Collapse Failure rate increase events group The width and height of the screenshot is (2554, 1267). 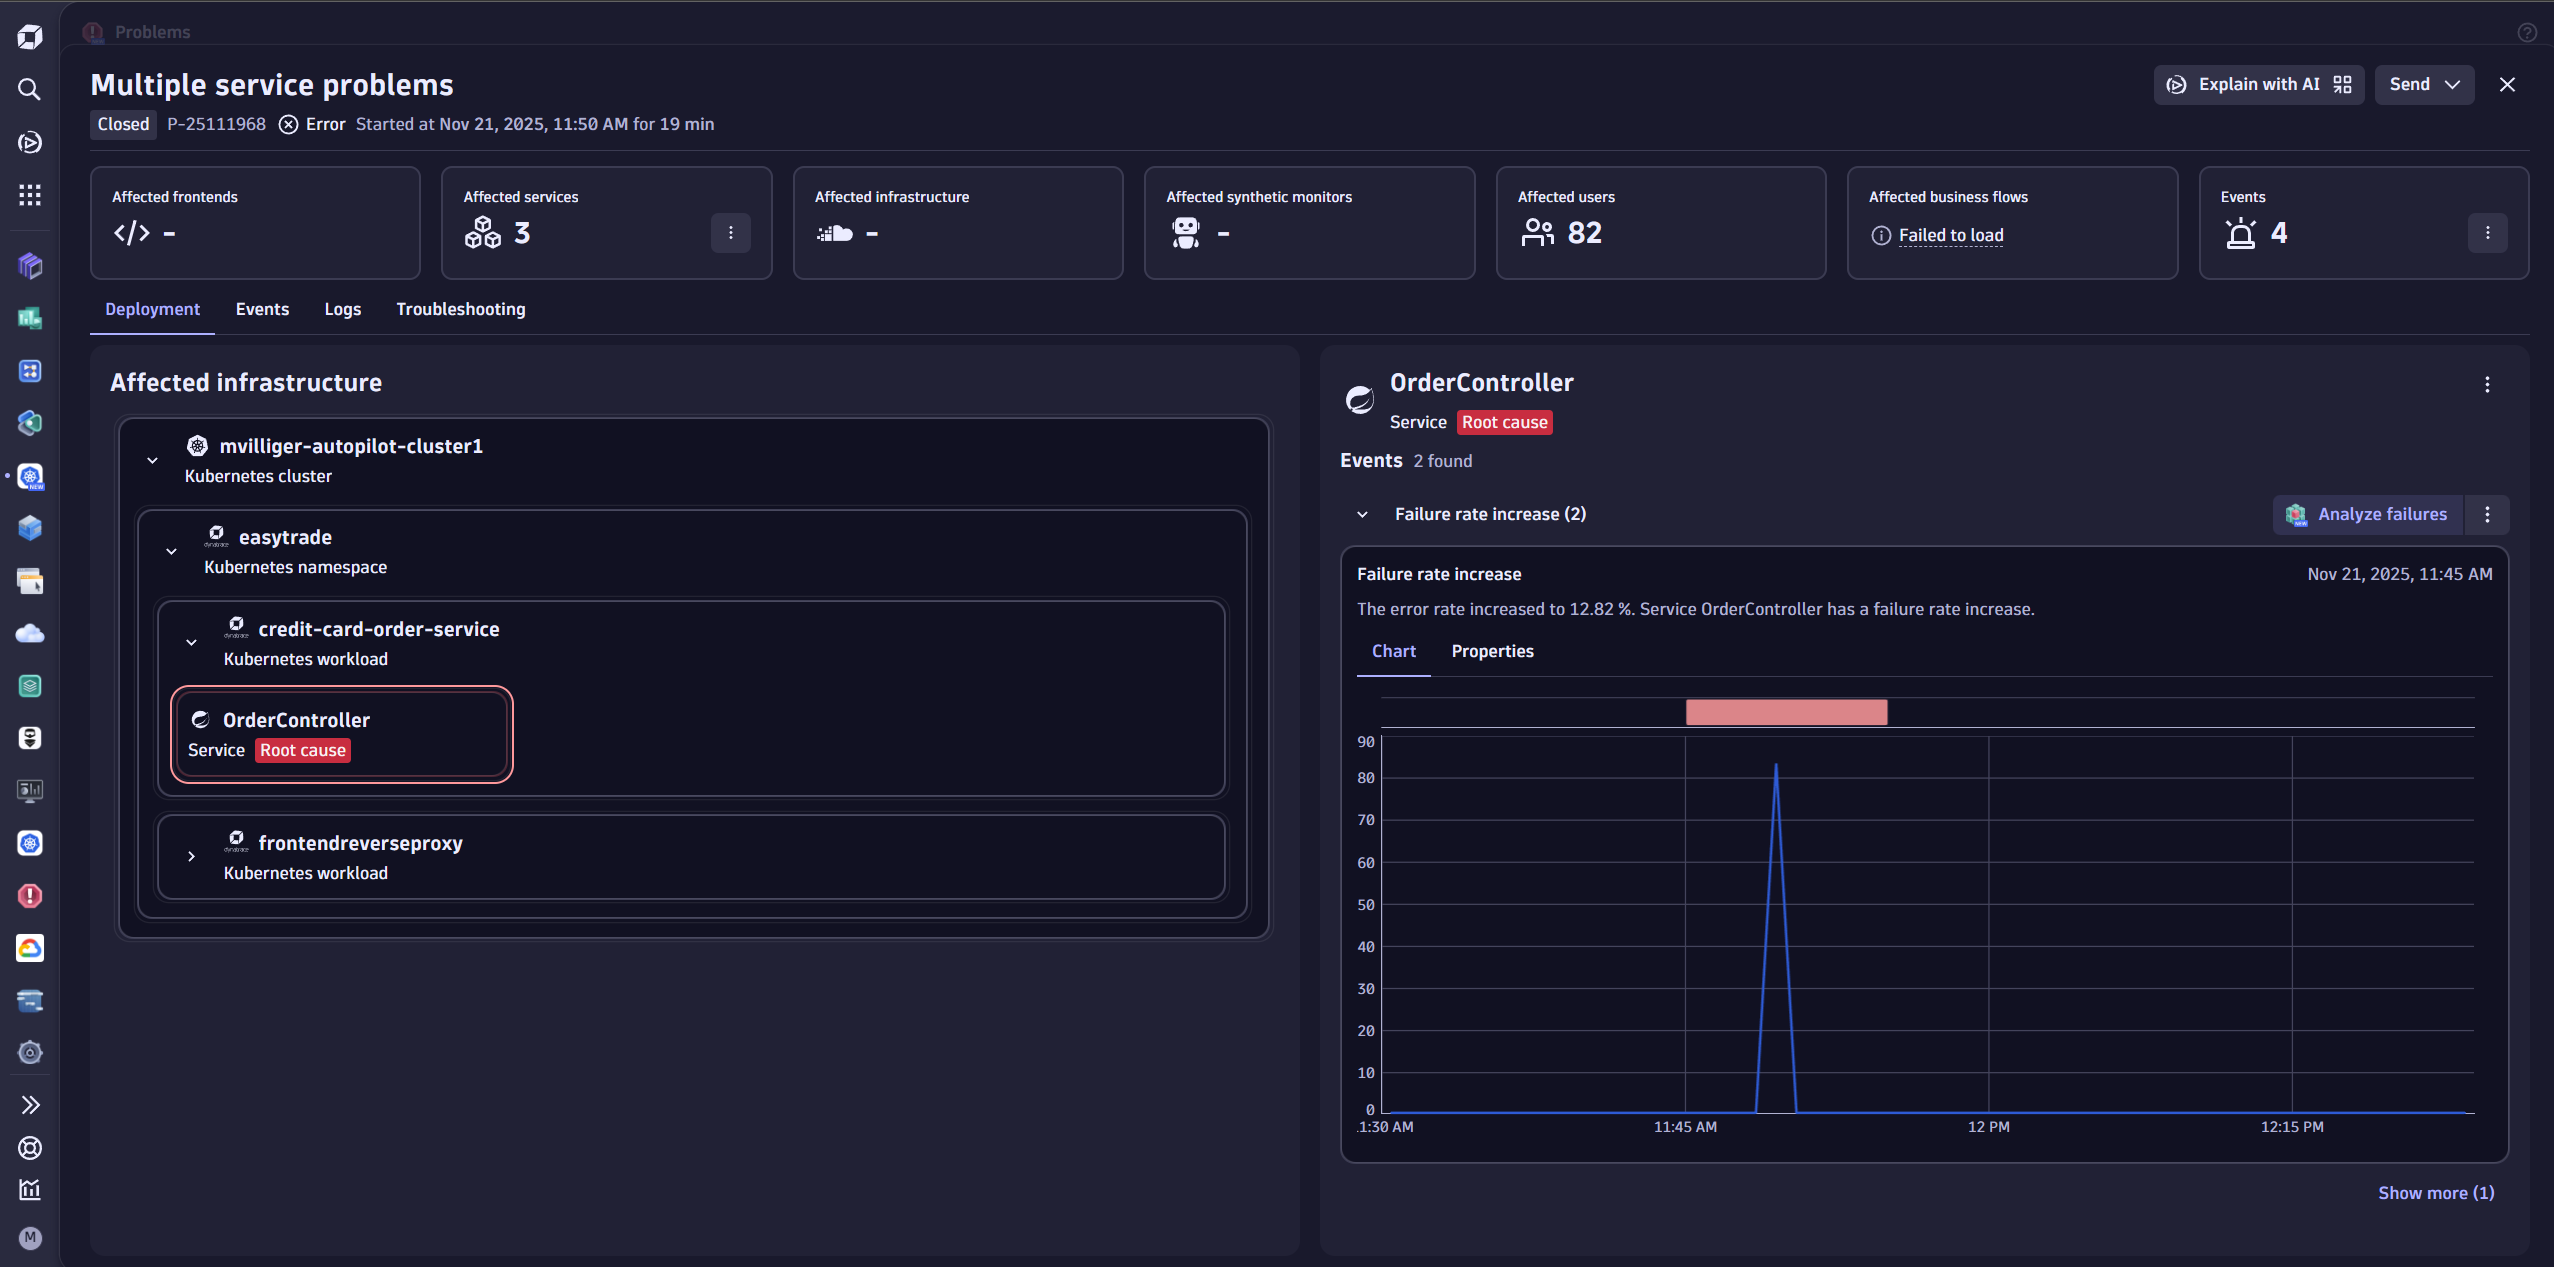click(1362, 514)
